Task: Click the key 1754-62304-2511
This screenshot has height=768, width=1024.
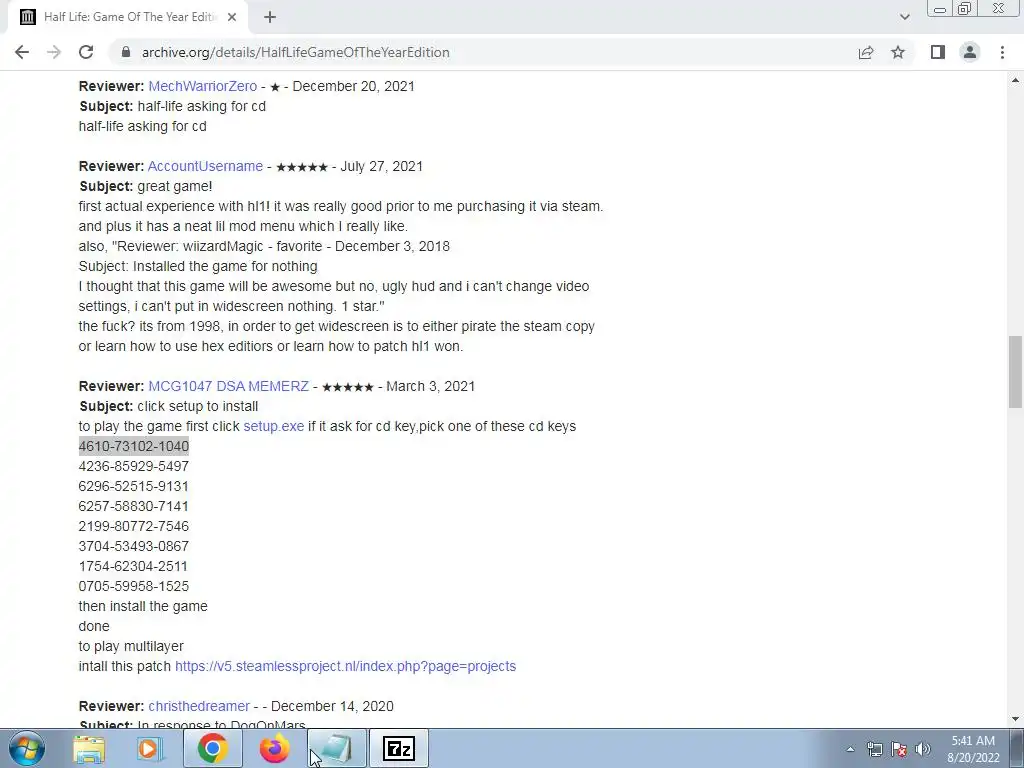Action: pyautogui.click(x=133, y=566)
